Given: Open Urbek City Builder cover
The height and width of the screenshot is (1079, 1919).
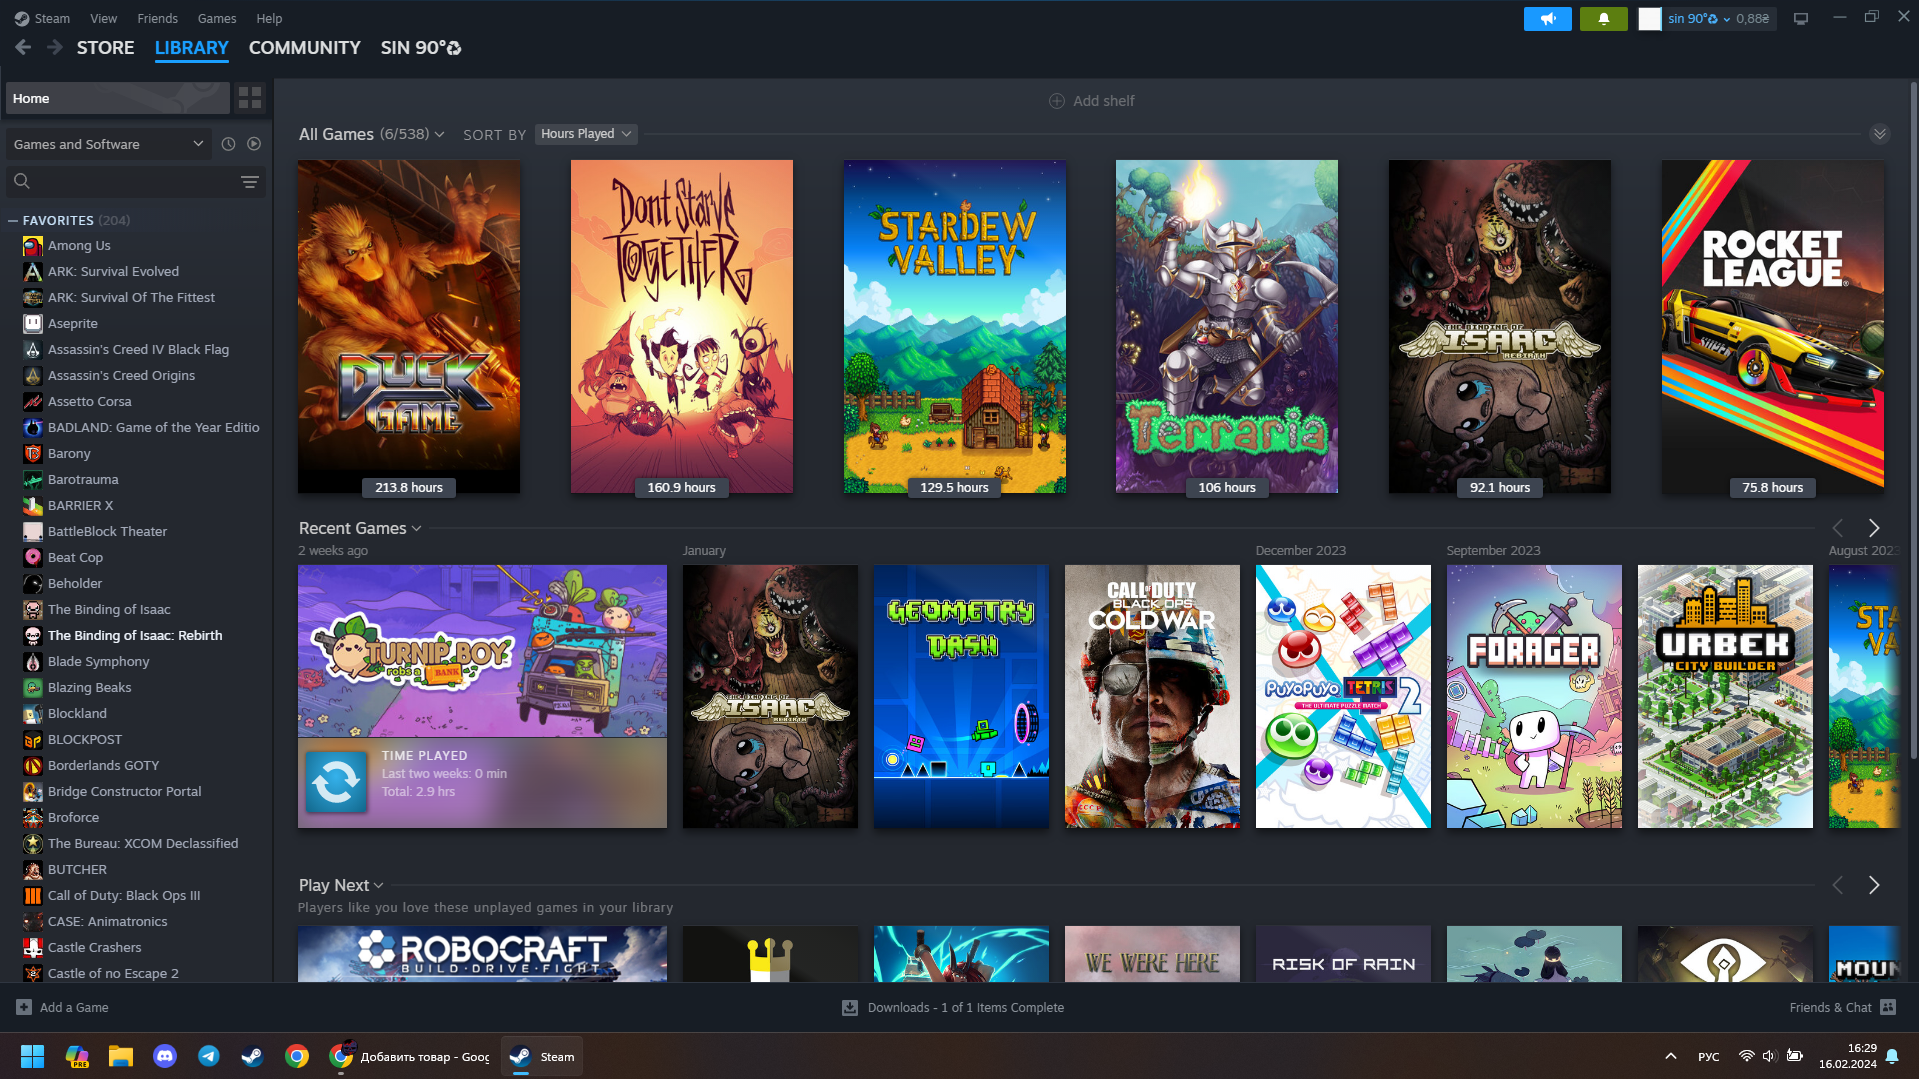Looking at the screenshot, I should [x=1725, y=696].
